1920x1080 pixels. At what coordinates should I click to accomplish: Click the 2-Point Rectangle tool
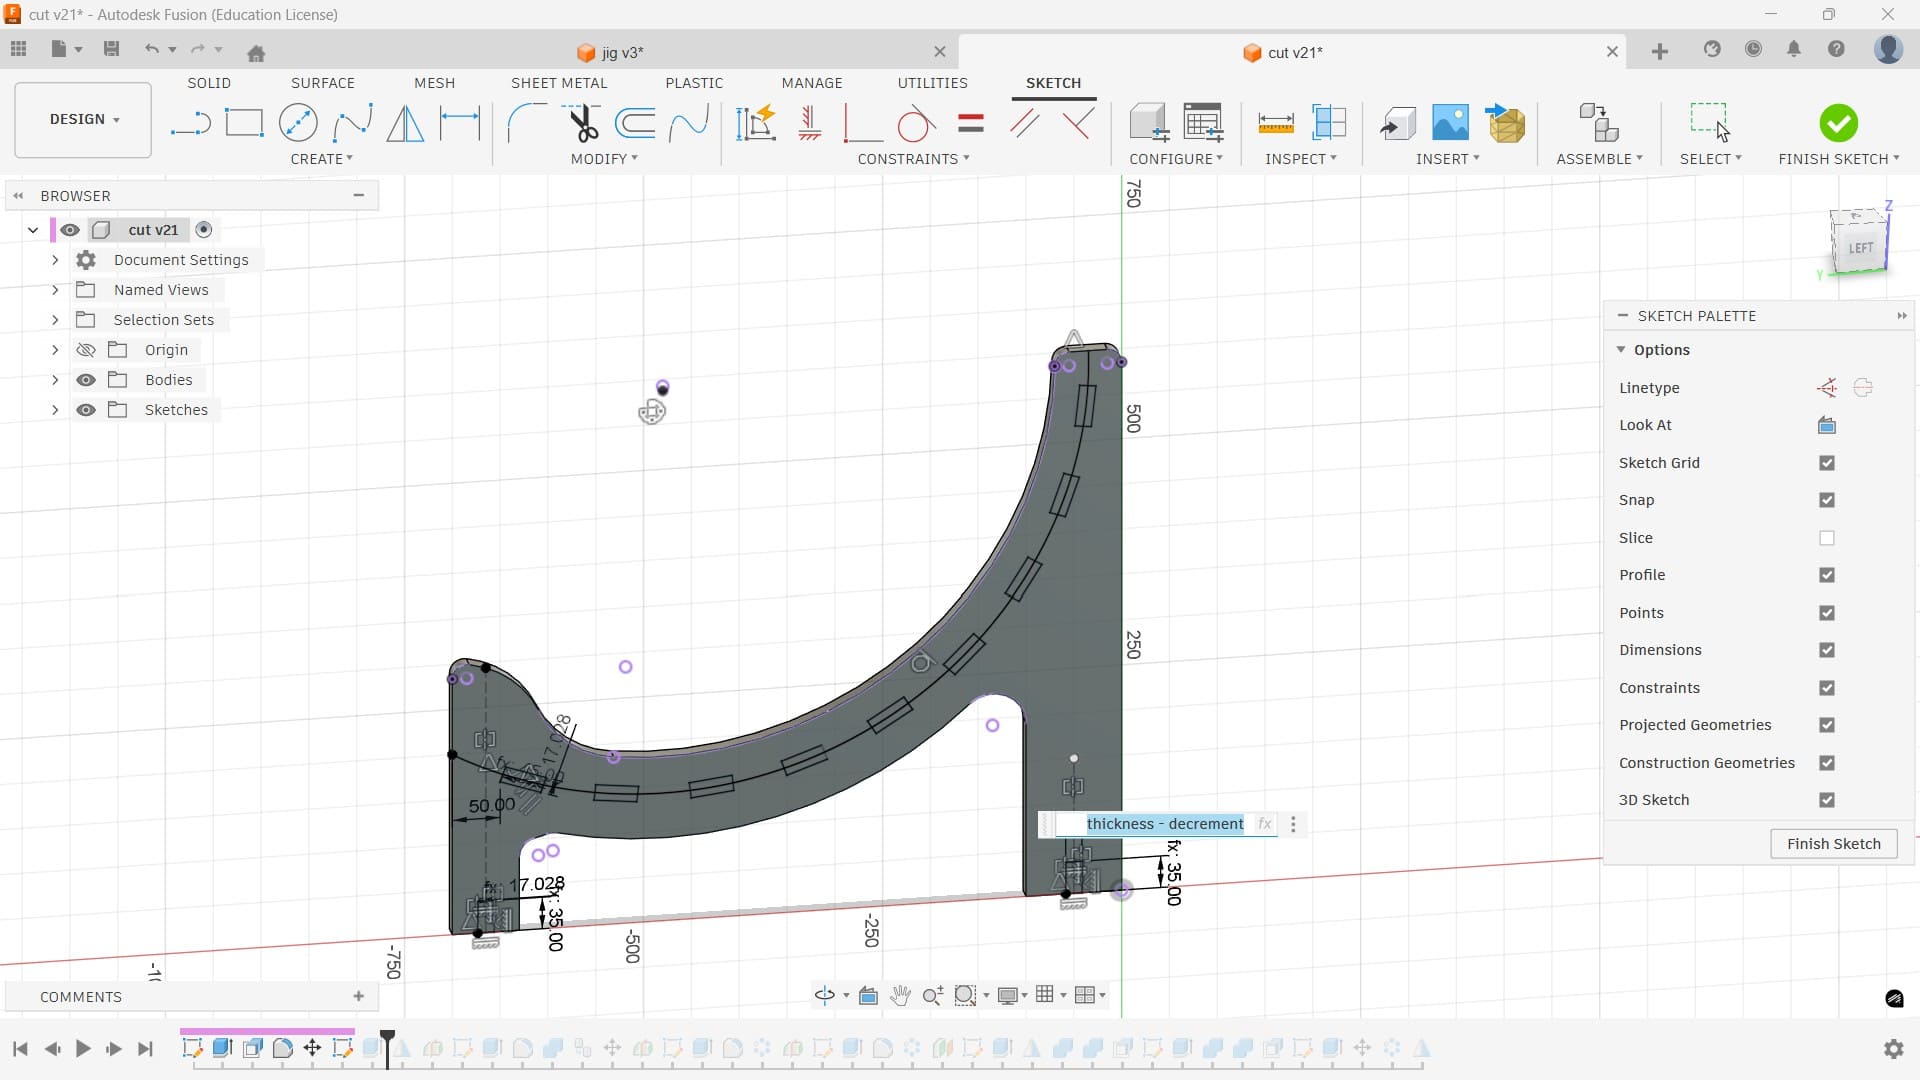point(244,124)
